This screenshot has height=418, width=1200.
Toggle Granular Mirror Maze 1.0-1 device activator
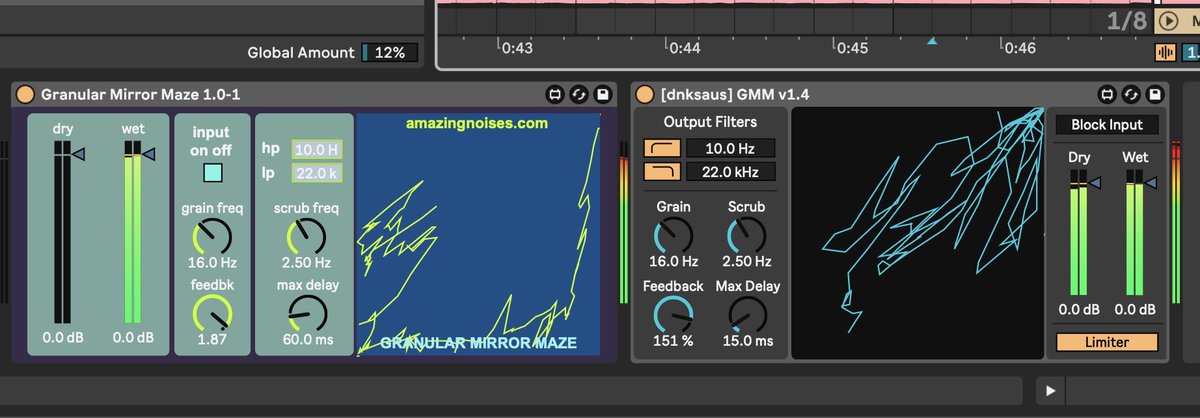coord(26,95)
